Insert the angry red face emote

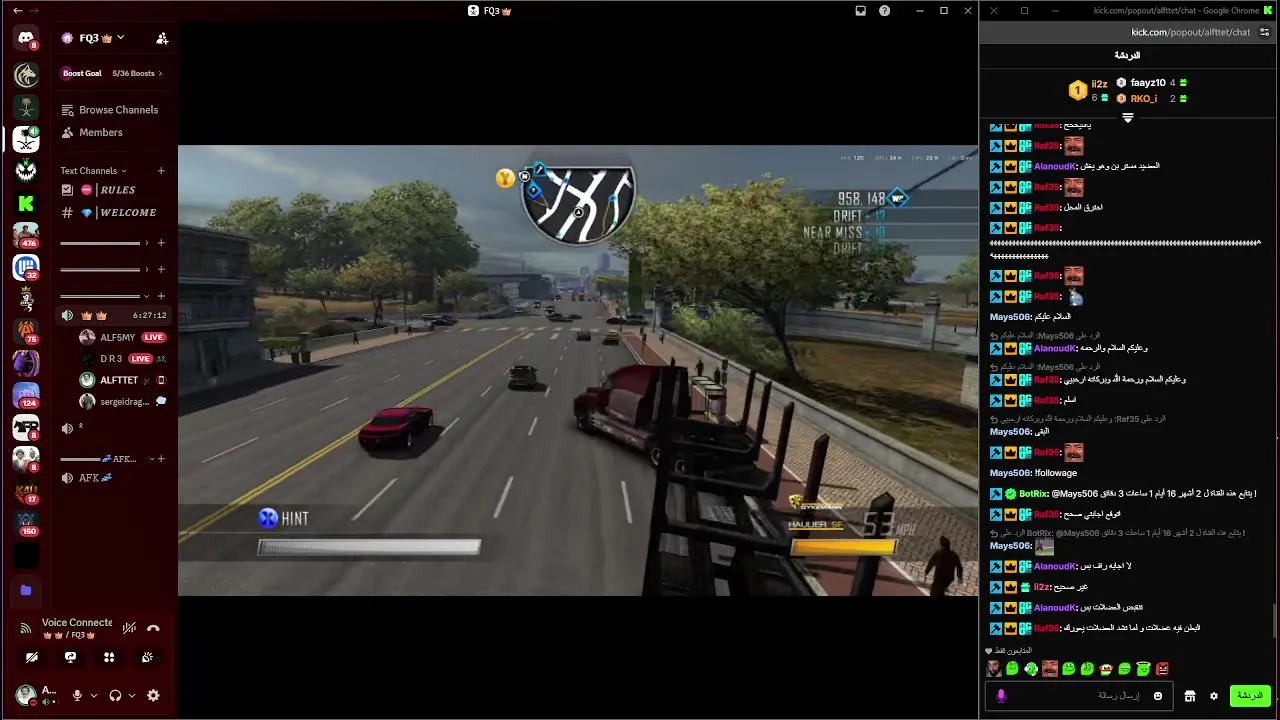point(1162,669)
